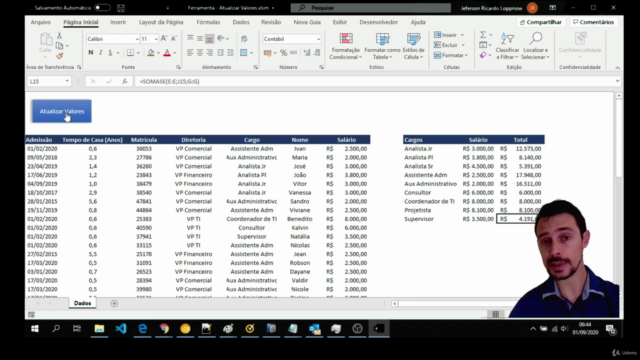The height and width of the screenshot is (360, 640).
Task: Open Formatar como Tabela gallery
Action: tap(382, 46)
